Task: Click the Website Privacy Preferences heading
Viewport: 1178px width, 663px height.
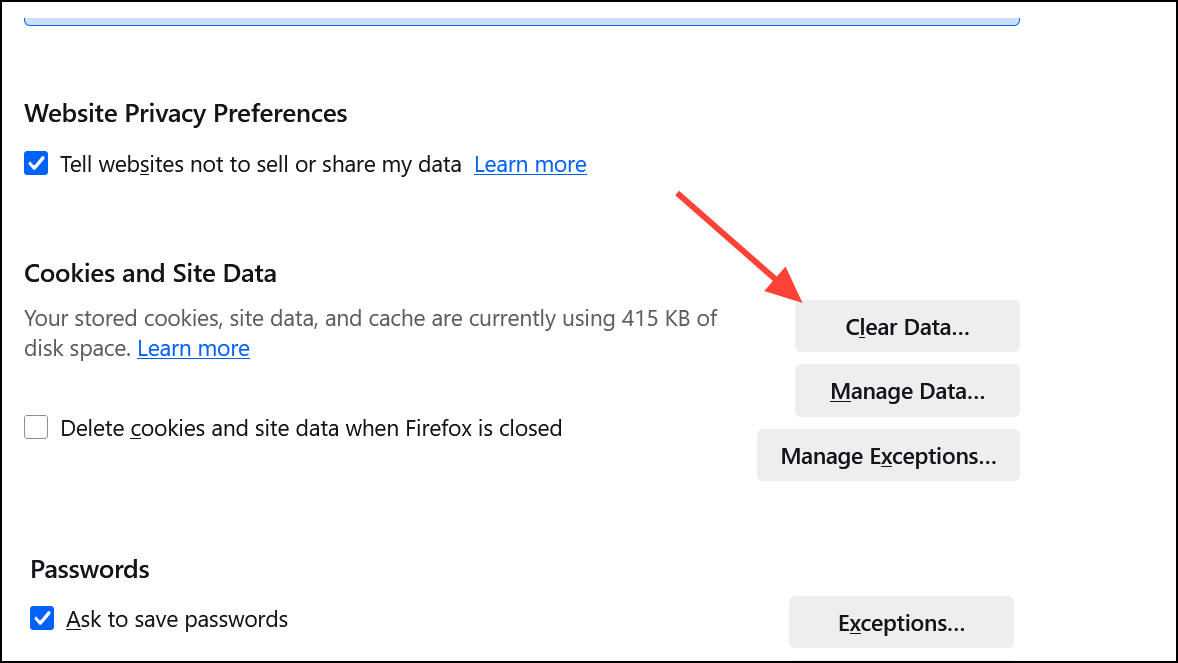Action: tap(186, 113)
